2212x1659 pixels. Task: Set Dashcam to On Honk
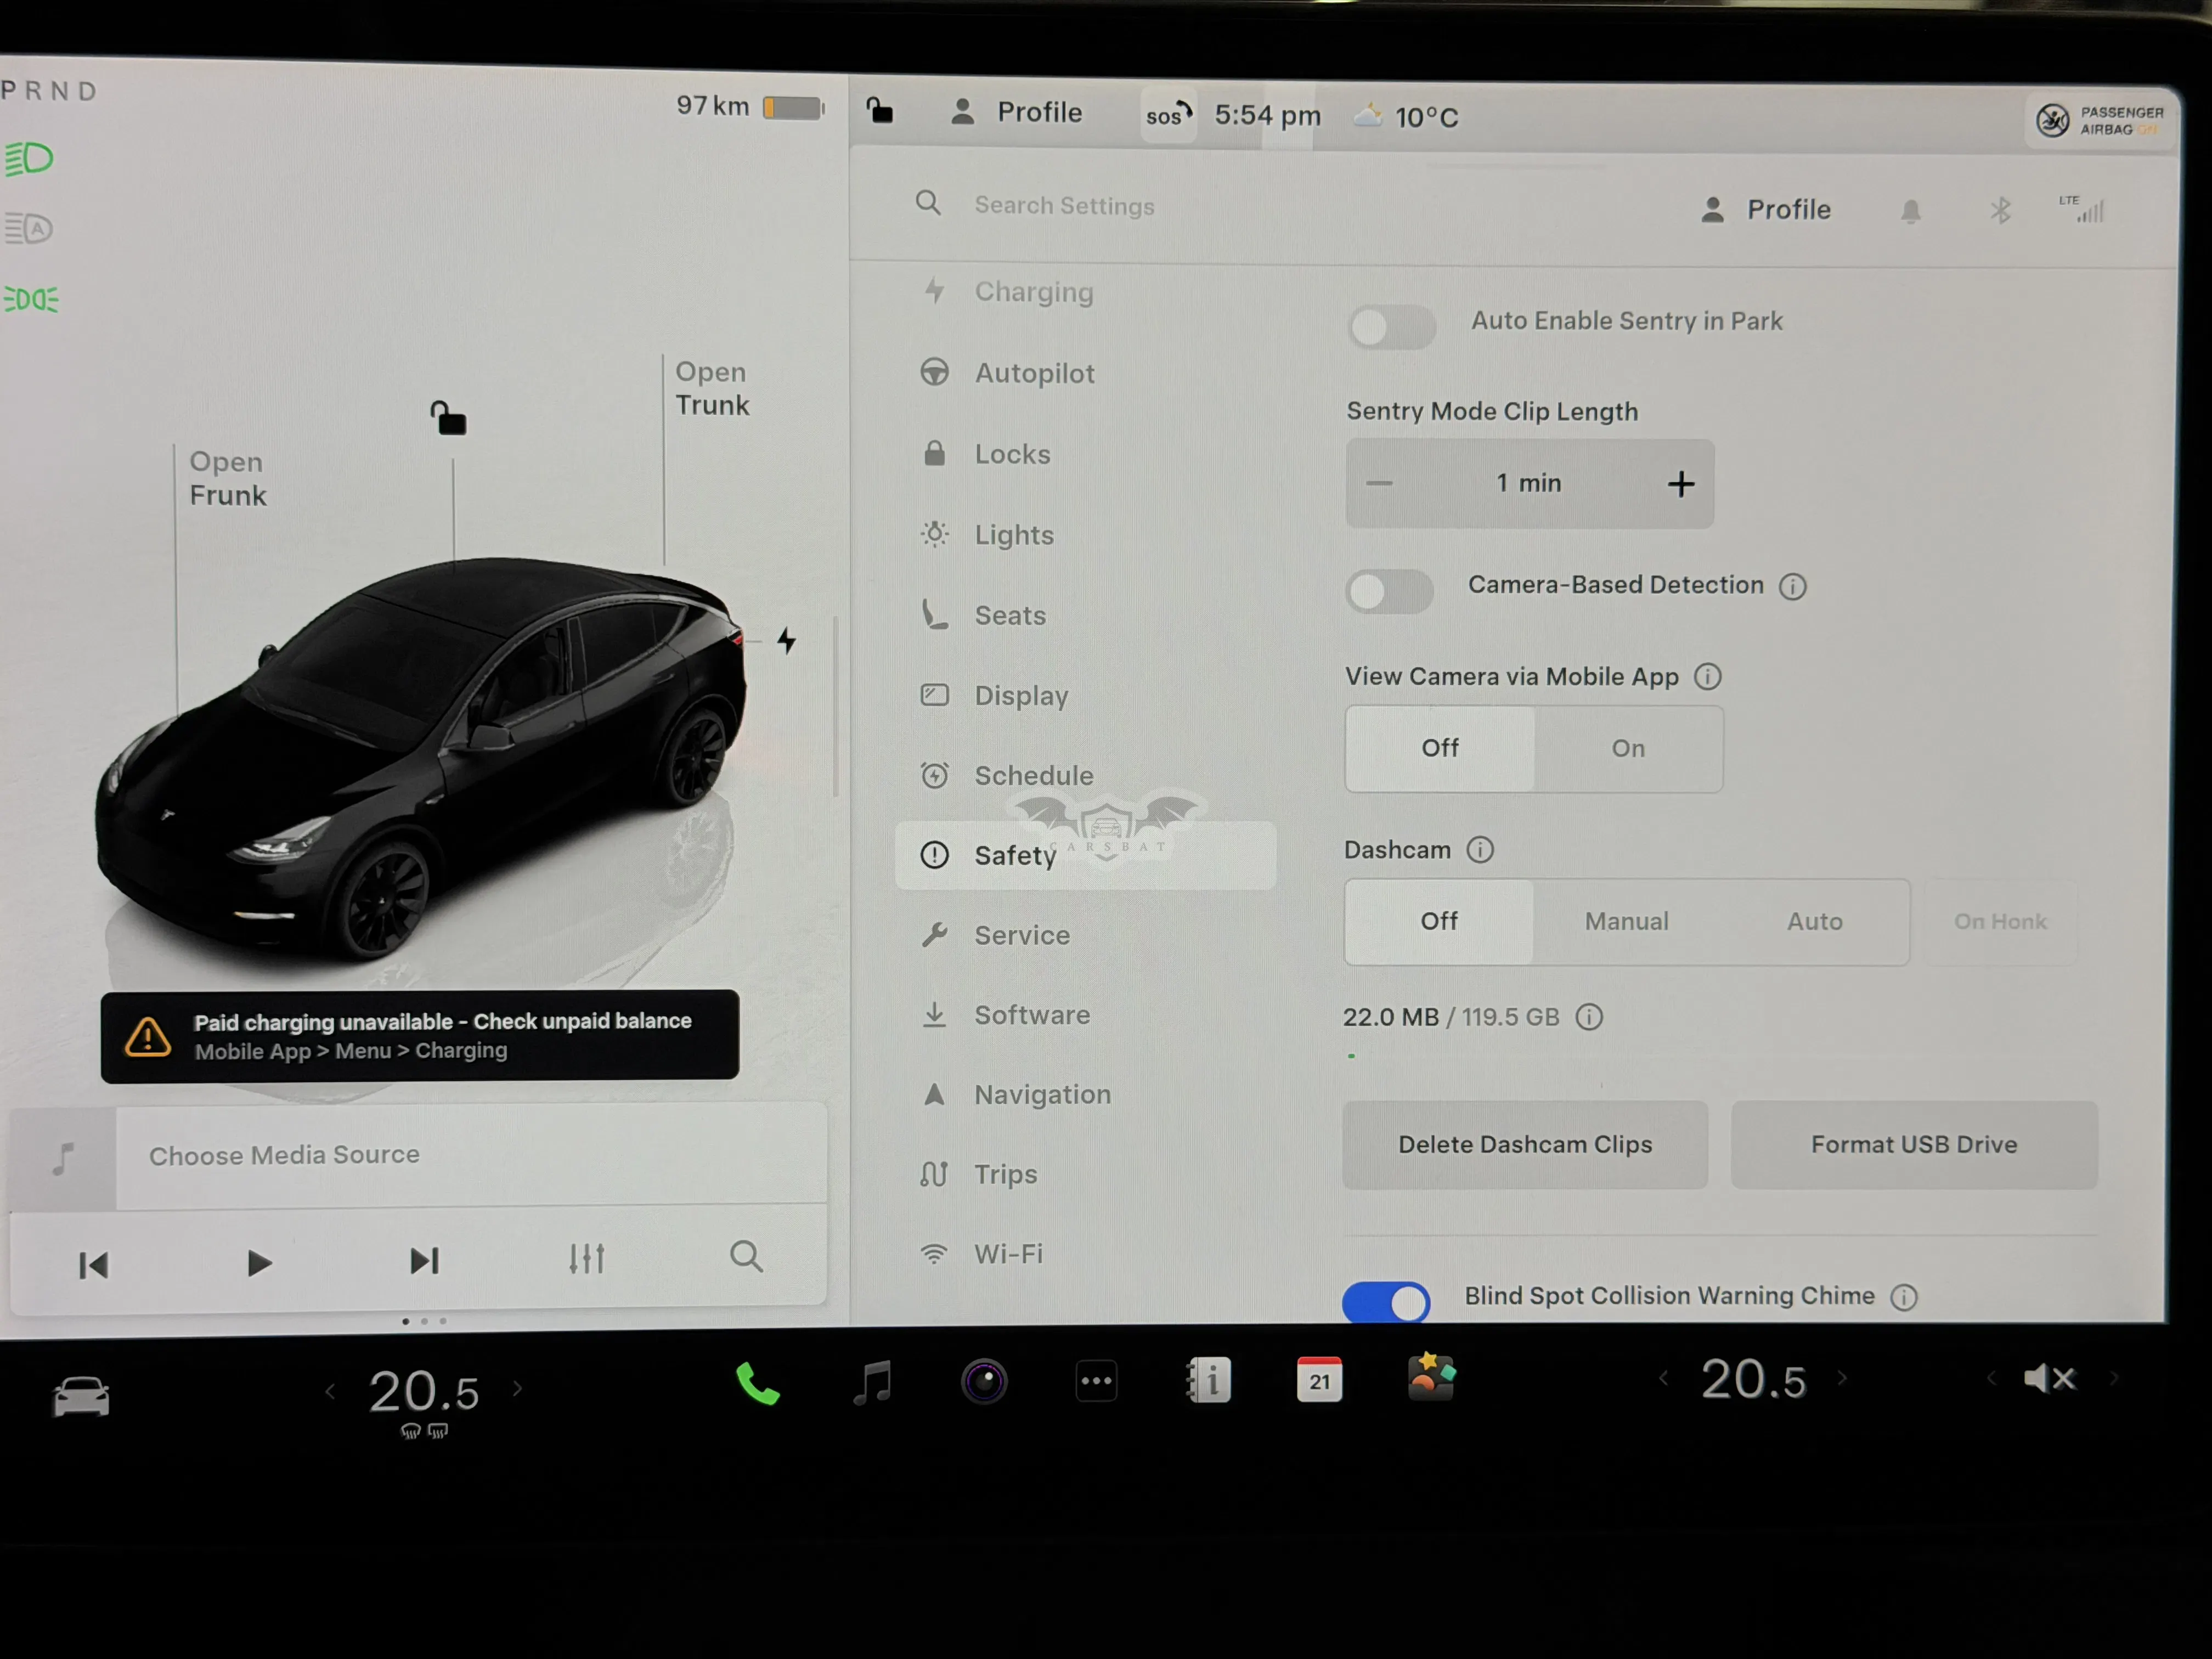click(2001, 922)
